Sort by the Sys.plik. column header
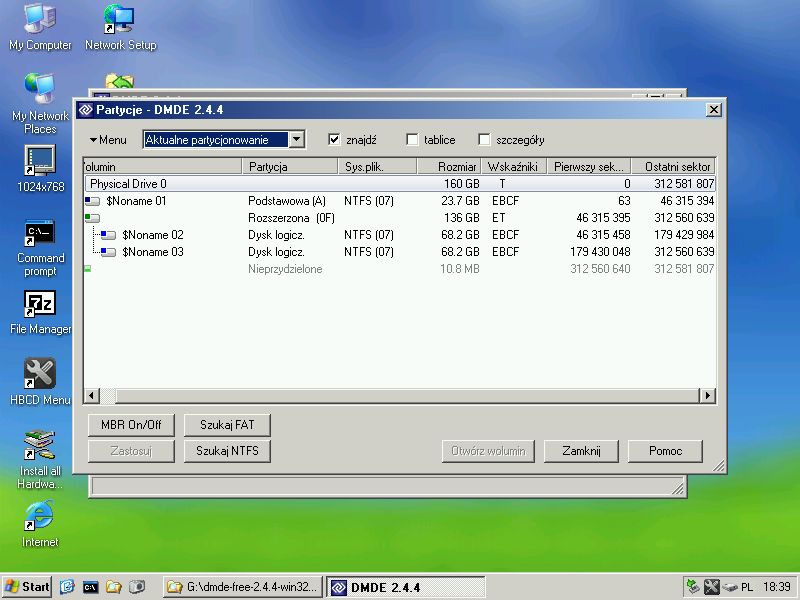Screen dimensions: 800x600 coord(377,167)
